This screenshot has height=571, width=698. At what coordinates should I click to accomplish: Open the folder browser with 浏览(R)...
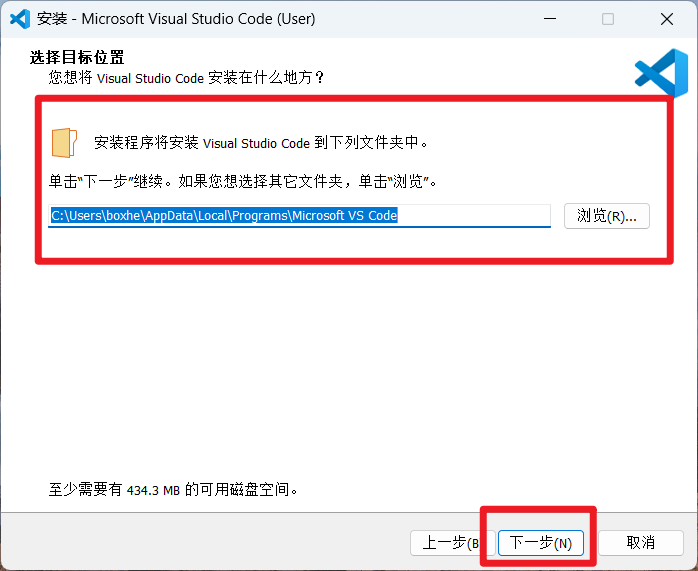click(607, 216)
